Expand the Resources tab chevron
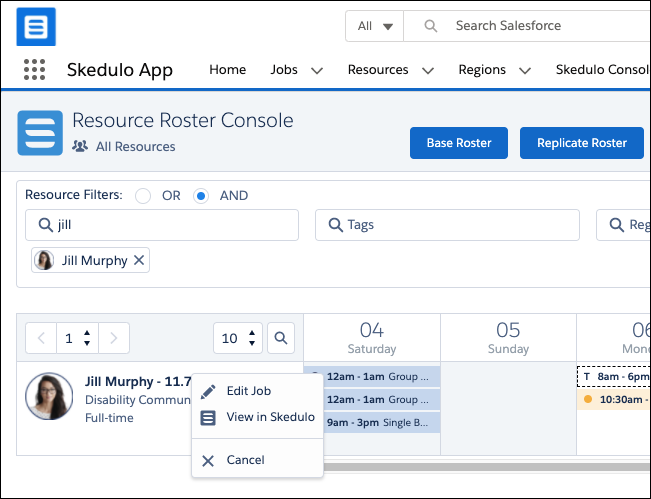This screenshot has width=651, height=499. pos(428,71)
